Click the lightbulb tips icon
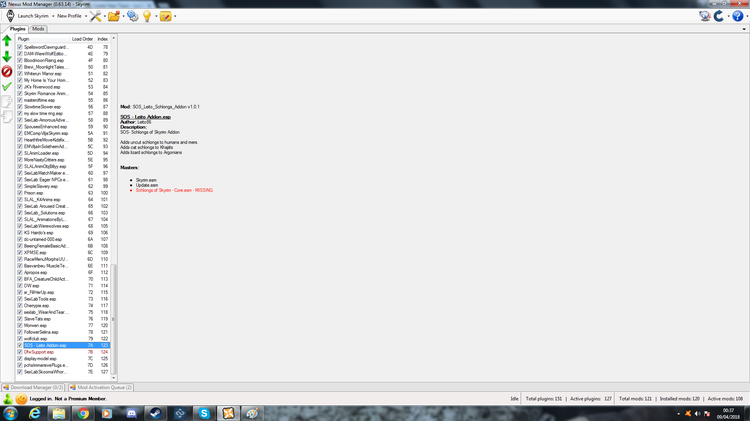 coord(147,16)
